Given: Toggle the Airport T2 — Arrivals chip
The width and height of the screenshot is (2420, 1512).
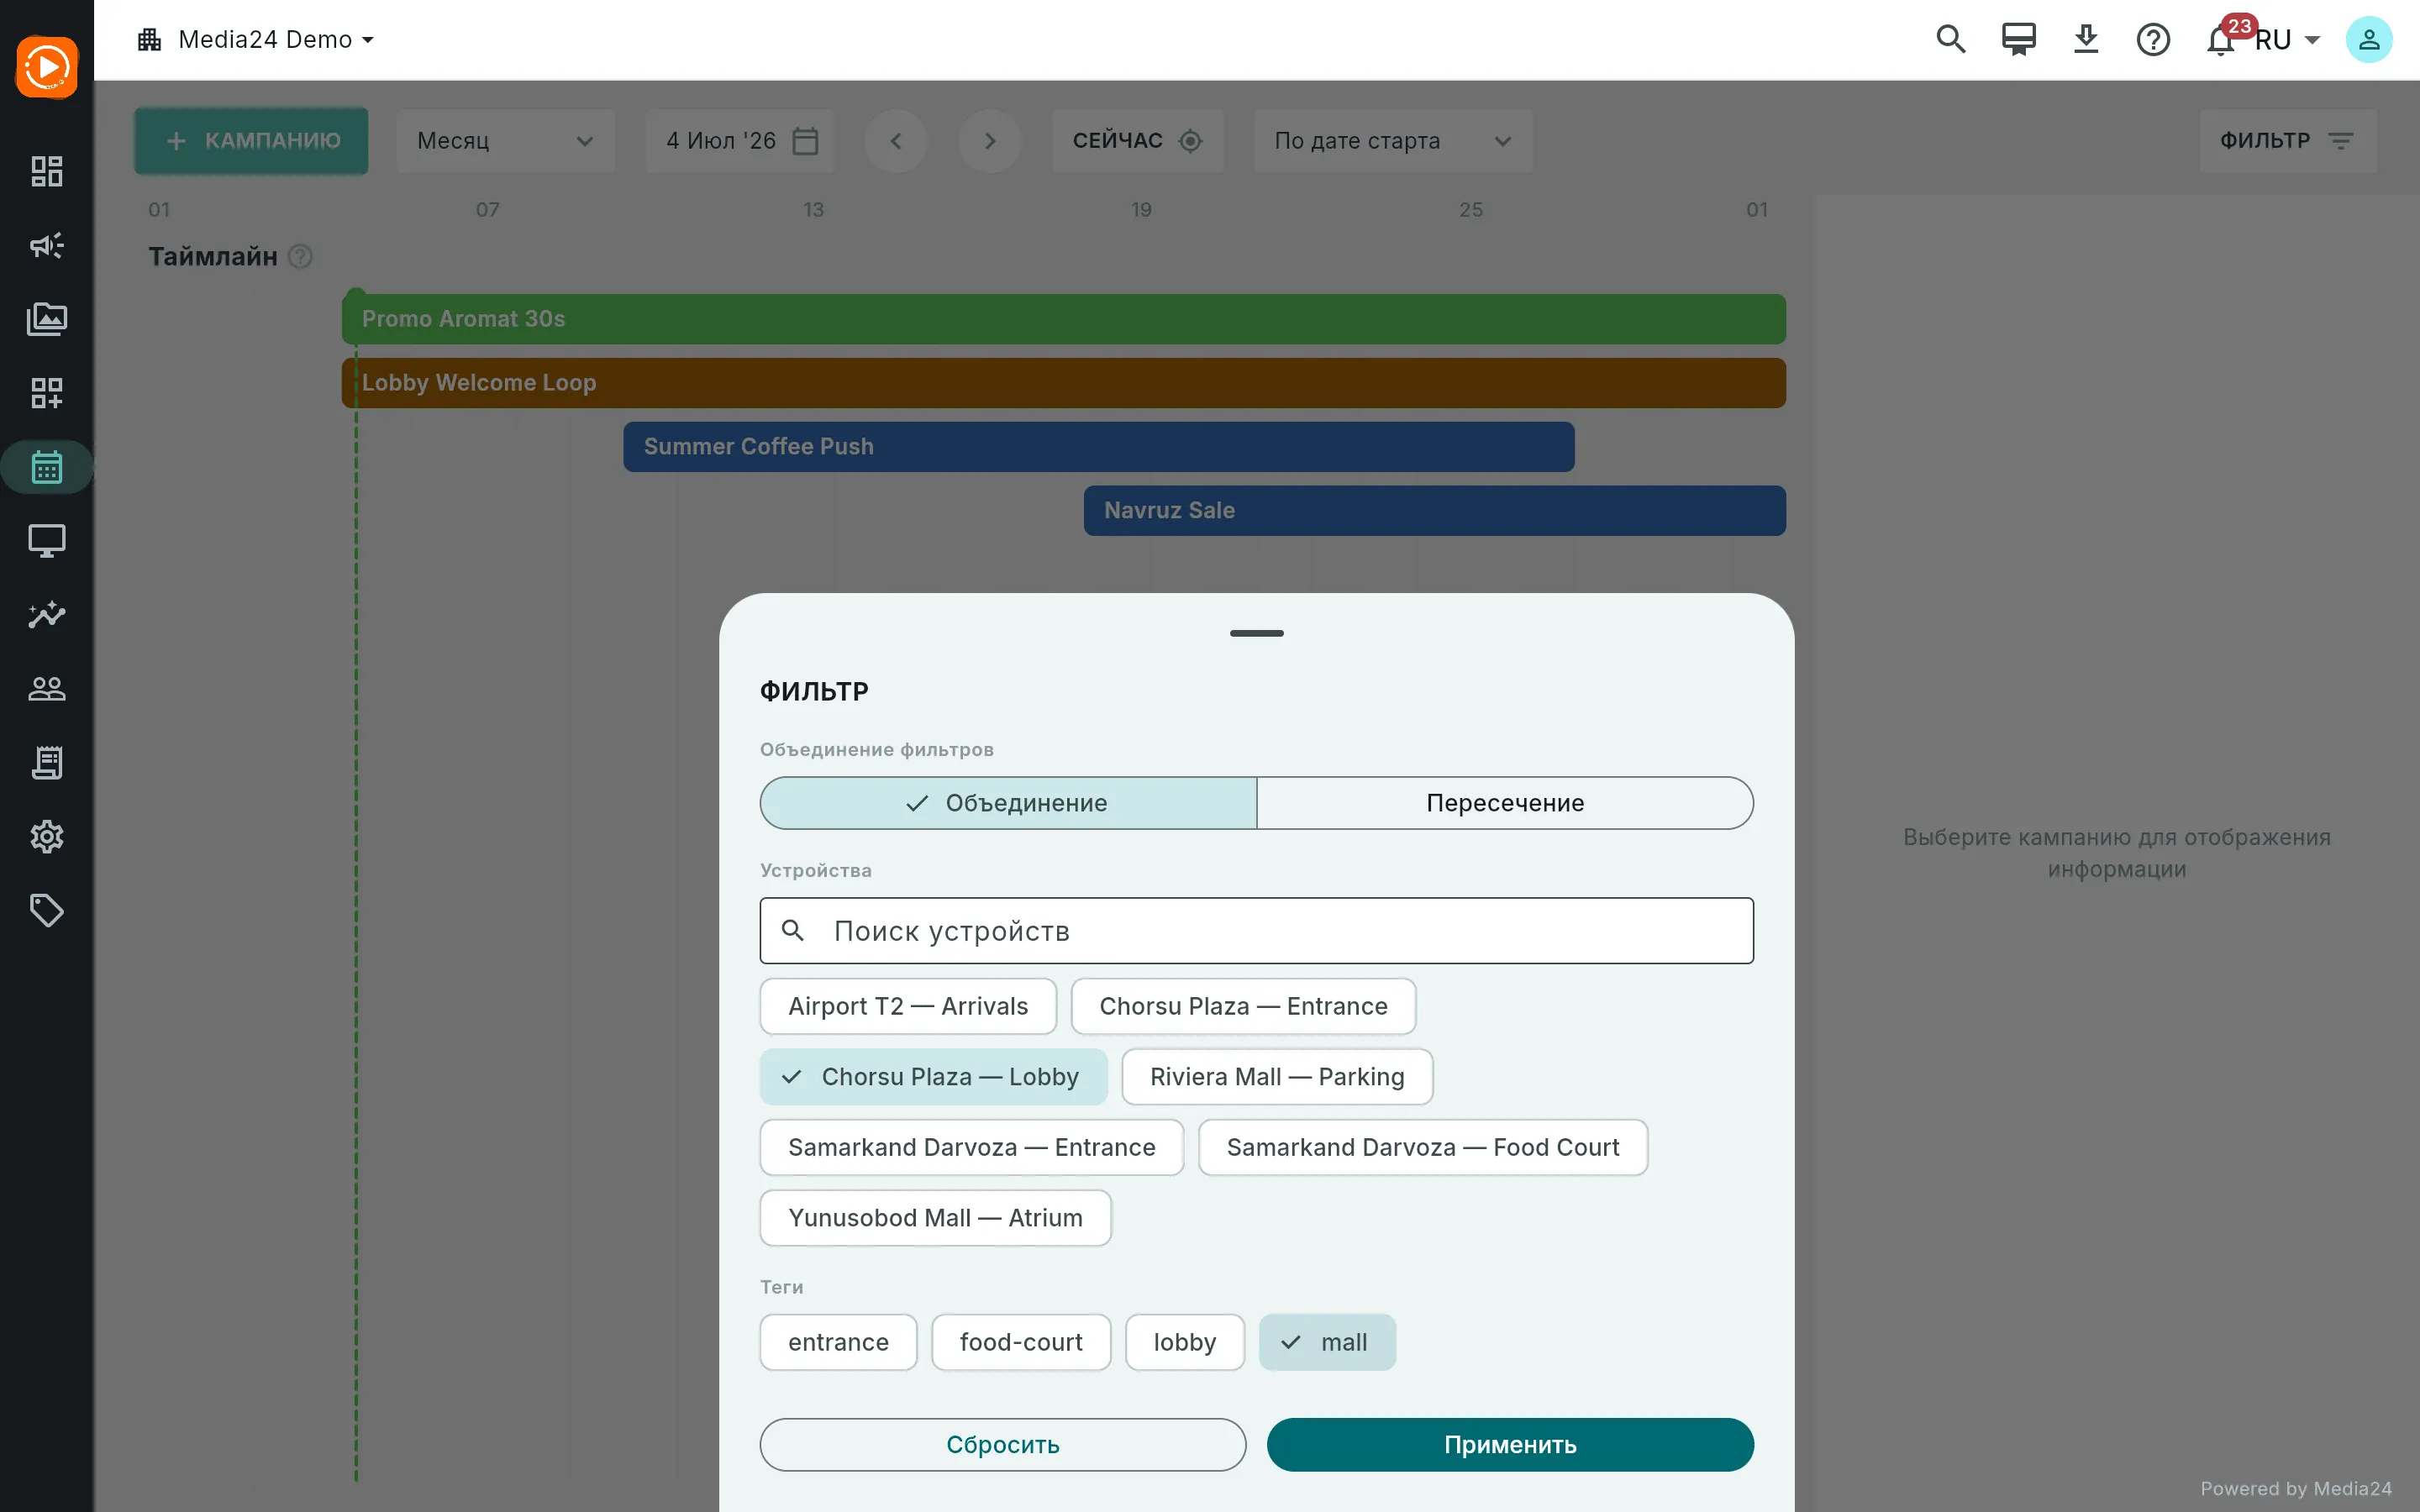Looking at the screenshot, I should (x=908, y=1006).
